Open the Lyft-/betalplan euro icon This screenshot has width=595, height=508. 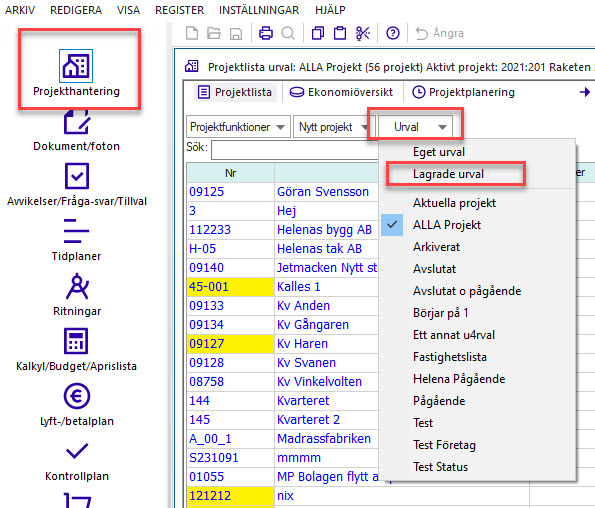77,396
